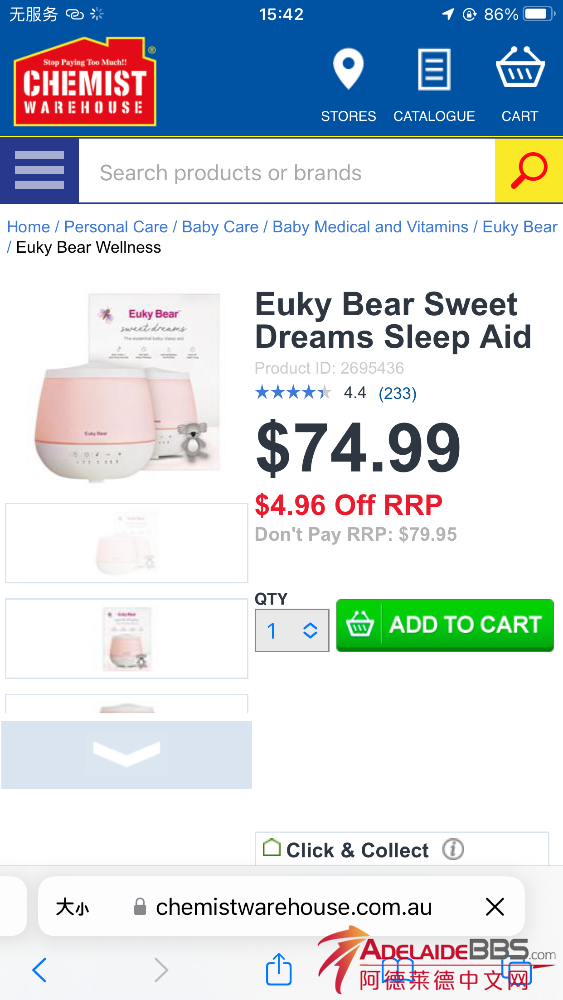563x1000 pixels.
Task: Select the second product thumbnail
Action: 126,638
